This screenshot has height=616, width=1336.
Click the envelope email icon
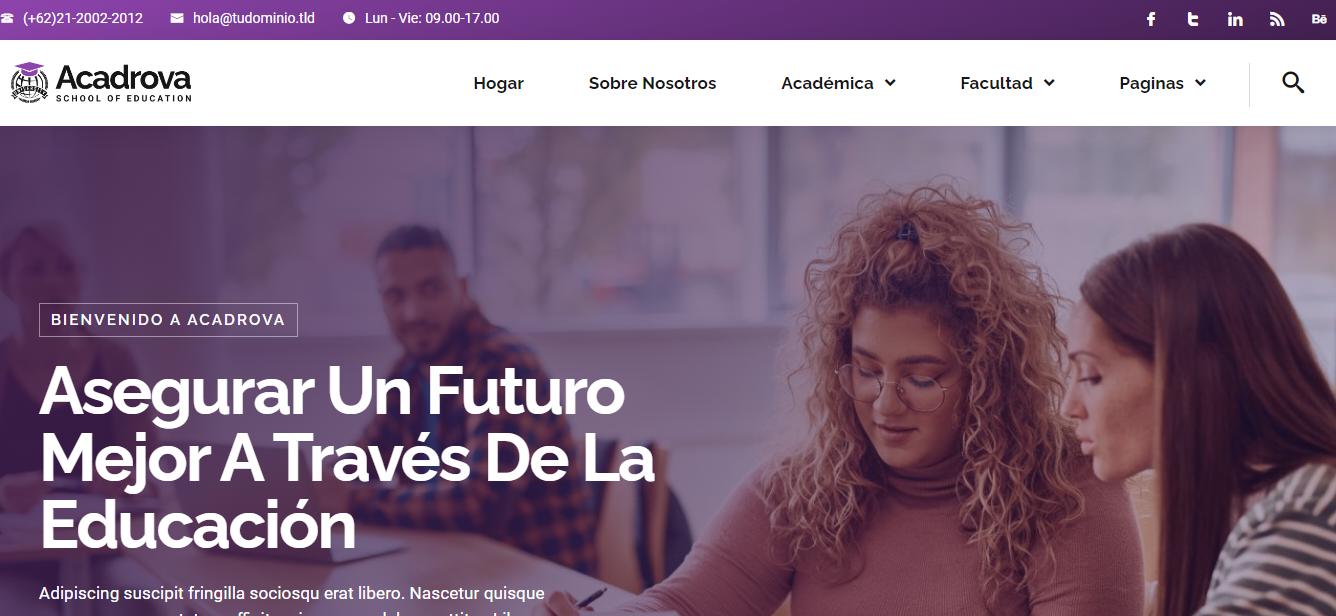point(177,18)
